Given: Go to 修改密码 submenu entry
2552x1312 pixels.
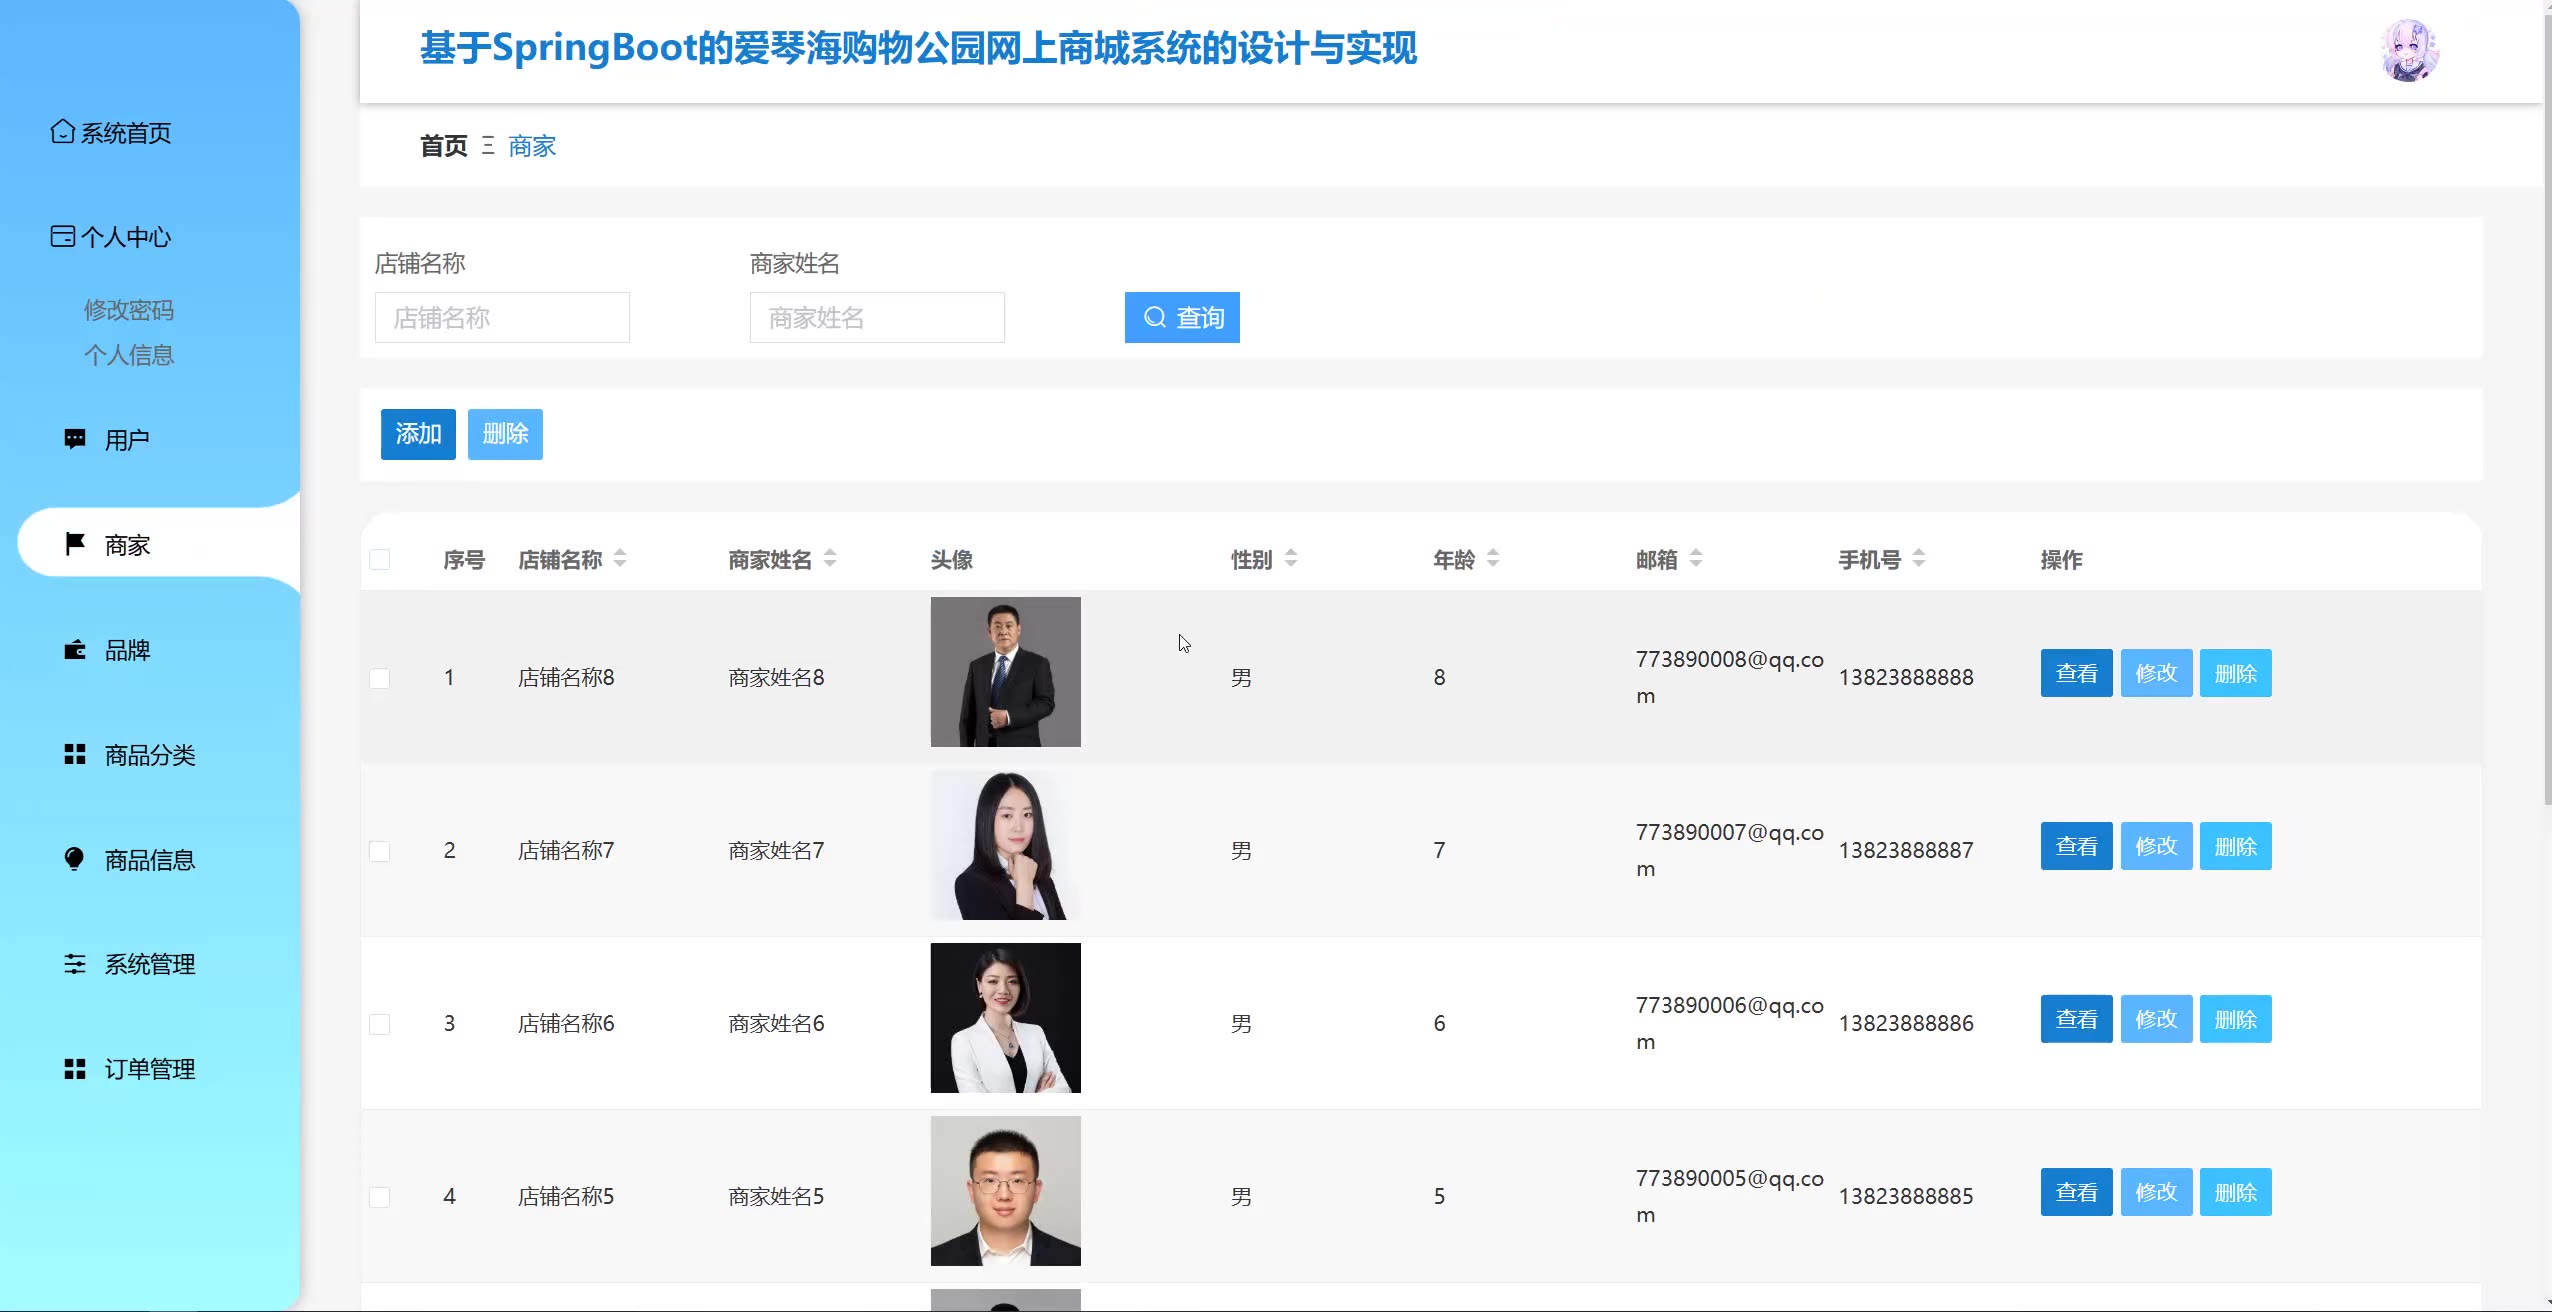Looking at the screenshot, I should click(129, 310).
